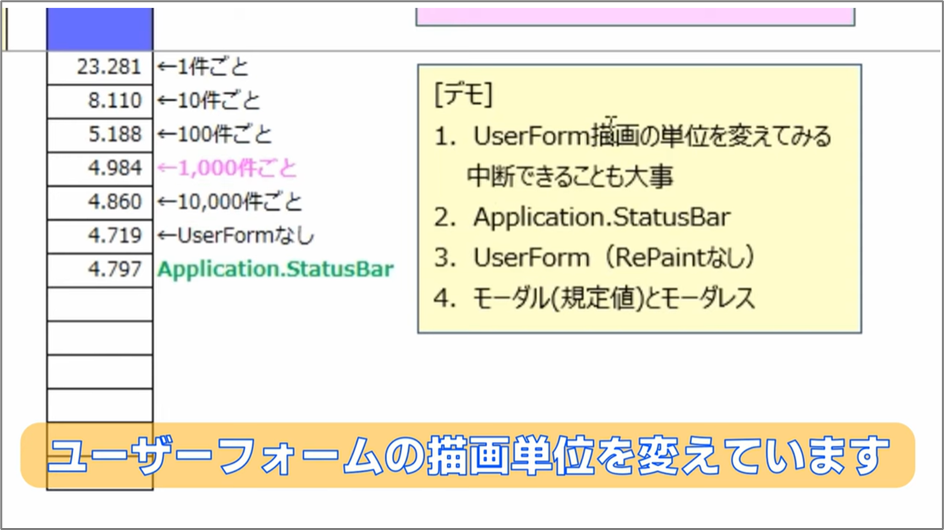
Task: Select the ←1件ごと label cell
Action: (x=203, y=68)
